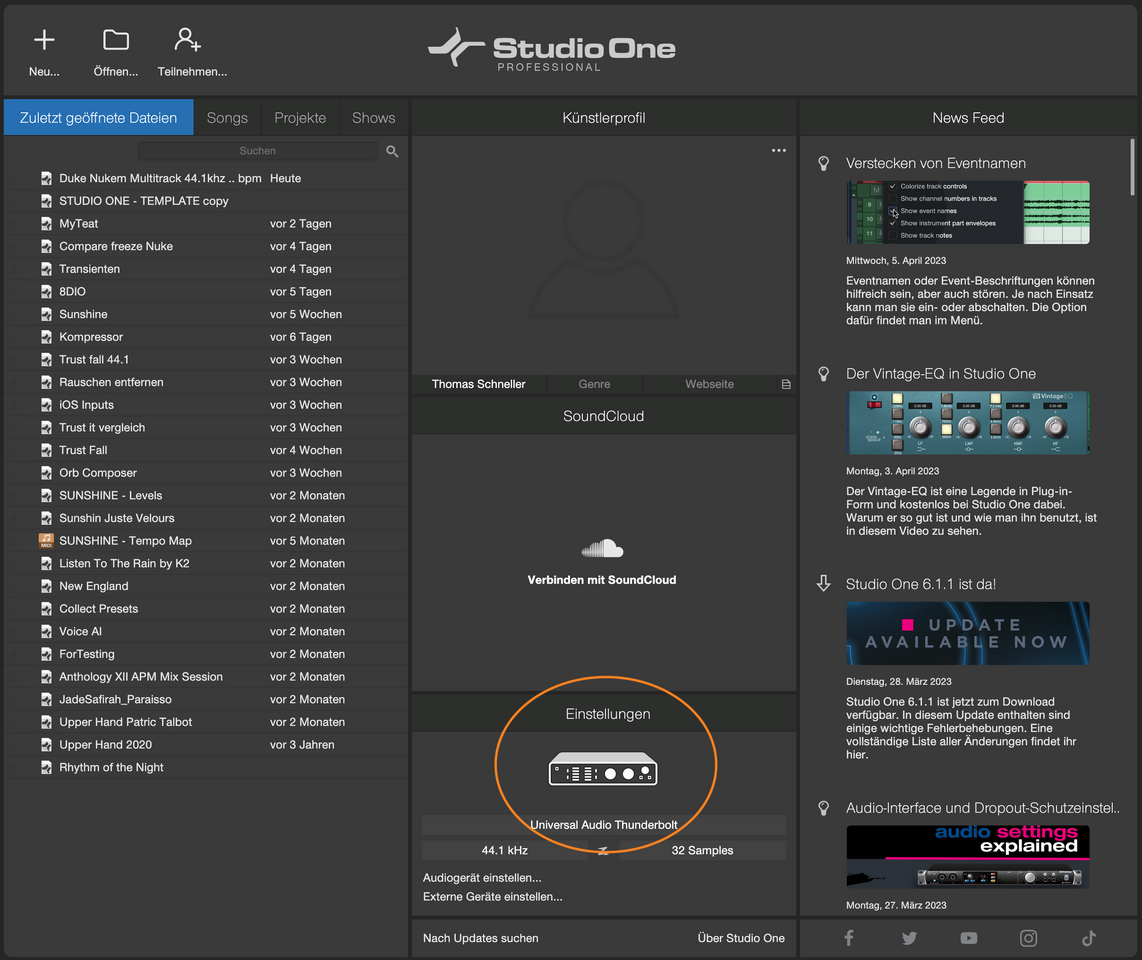Screen dimensions: 1142x960
Task: Open the audio settings explained thumbnail
Action: [x=968, y=857]
